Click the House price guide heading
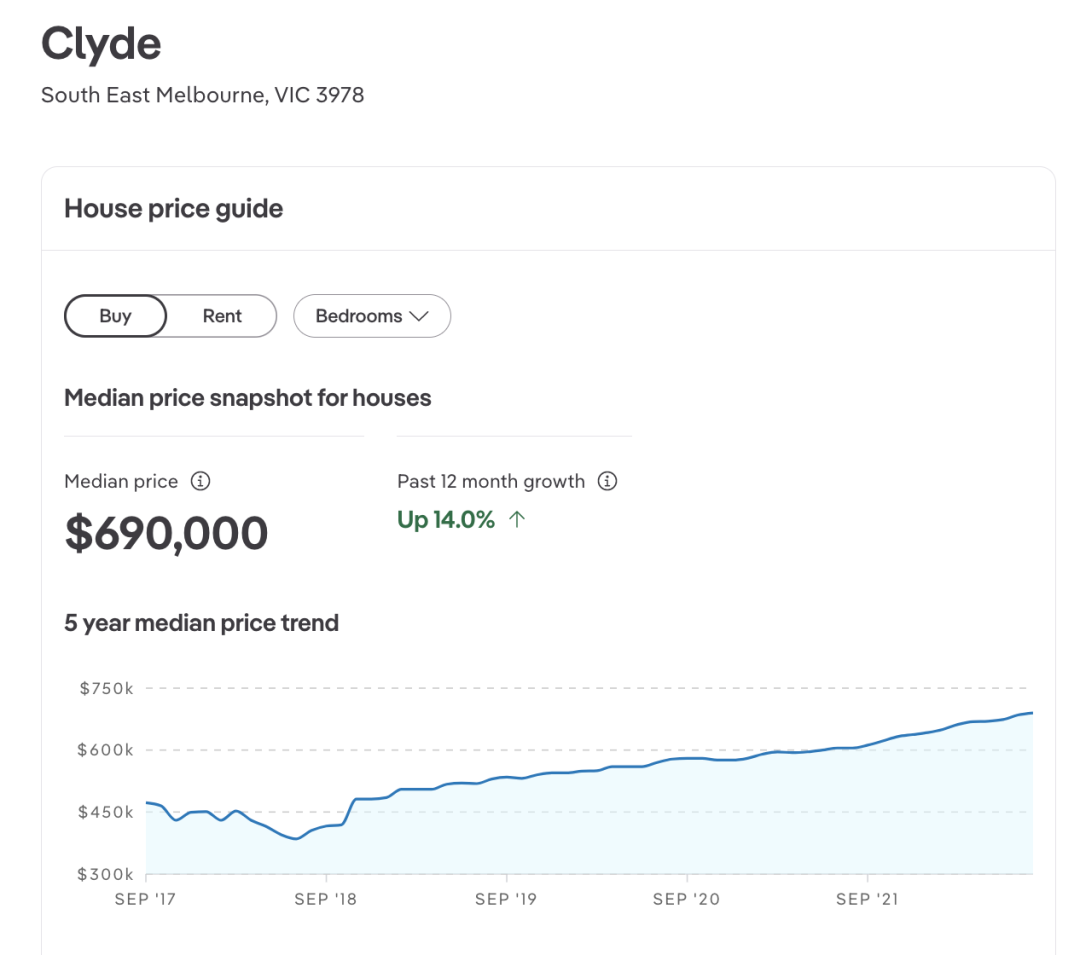This screenshot has width=1080, height=955. tap(173, 209)
